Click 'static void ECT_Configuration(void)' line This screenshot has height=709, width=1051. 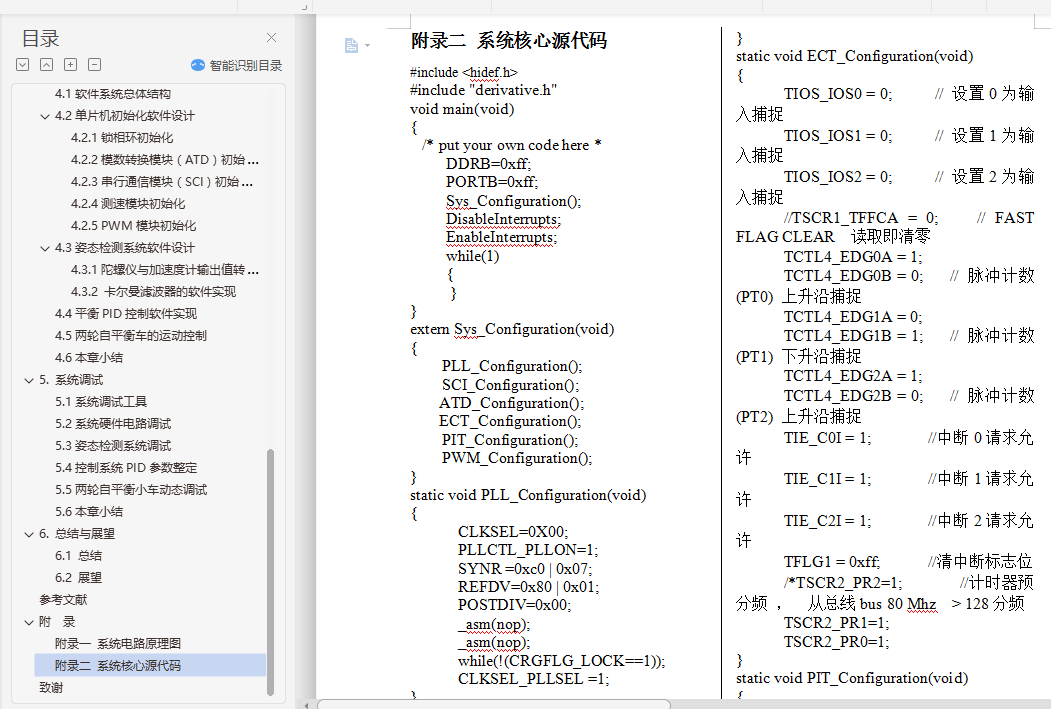pos(855,56)
